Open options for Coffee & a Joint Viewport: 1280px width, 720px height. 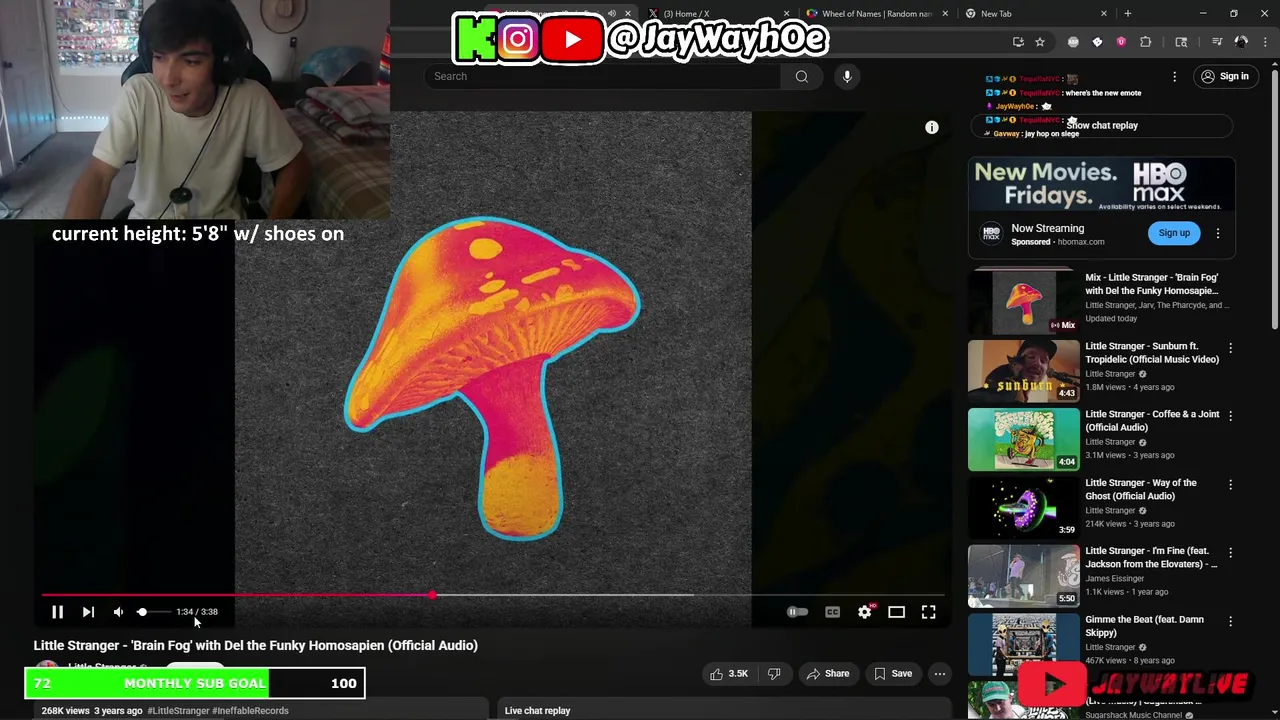click(1231, 416)
